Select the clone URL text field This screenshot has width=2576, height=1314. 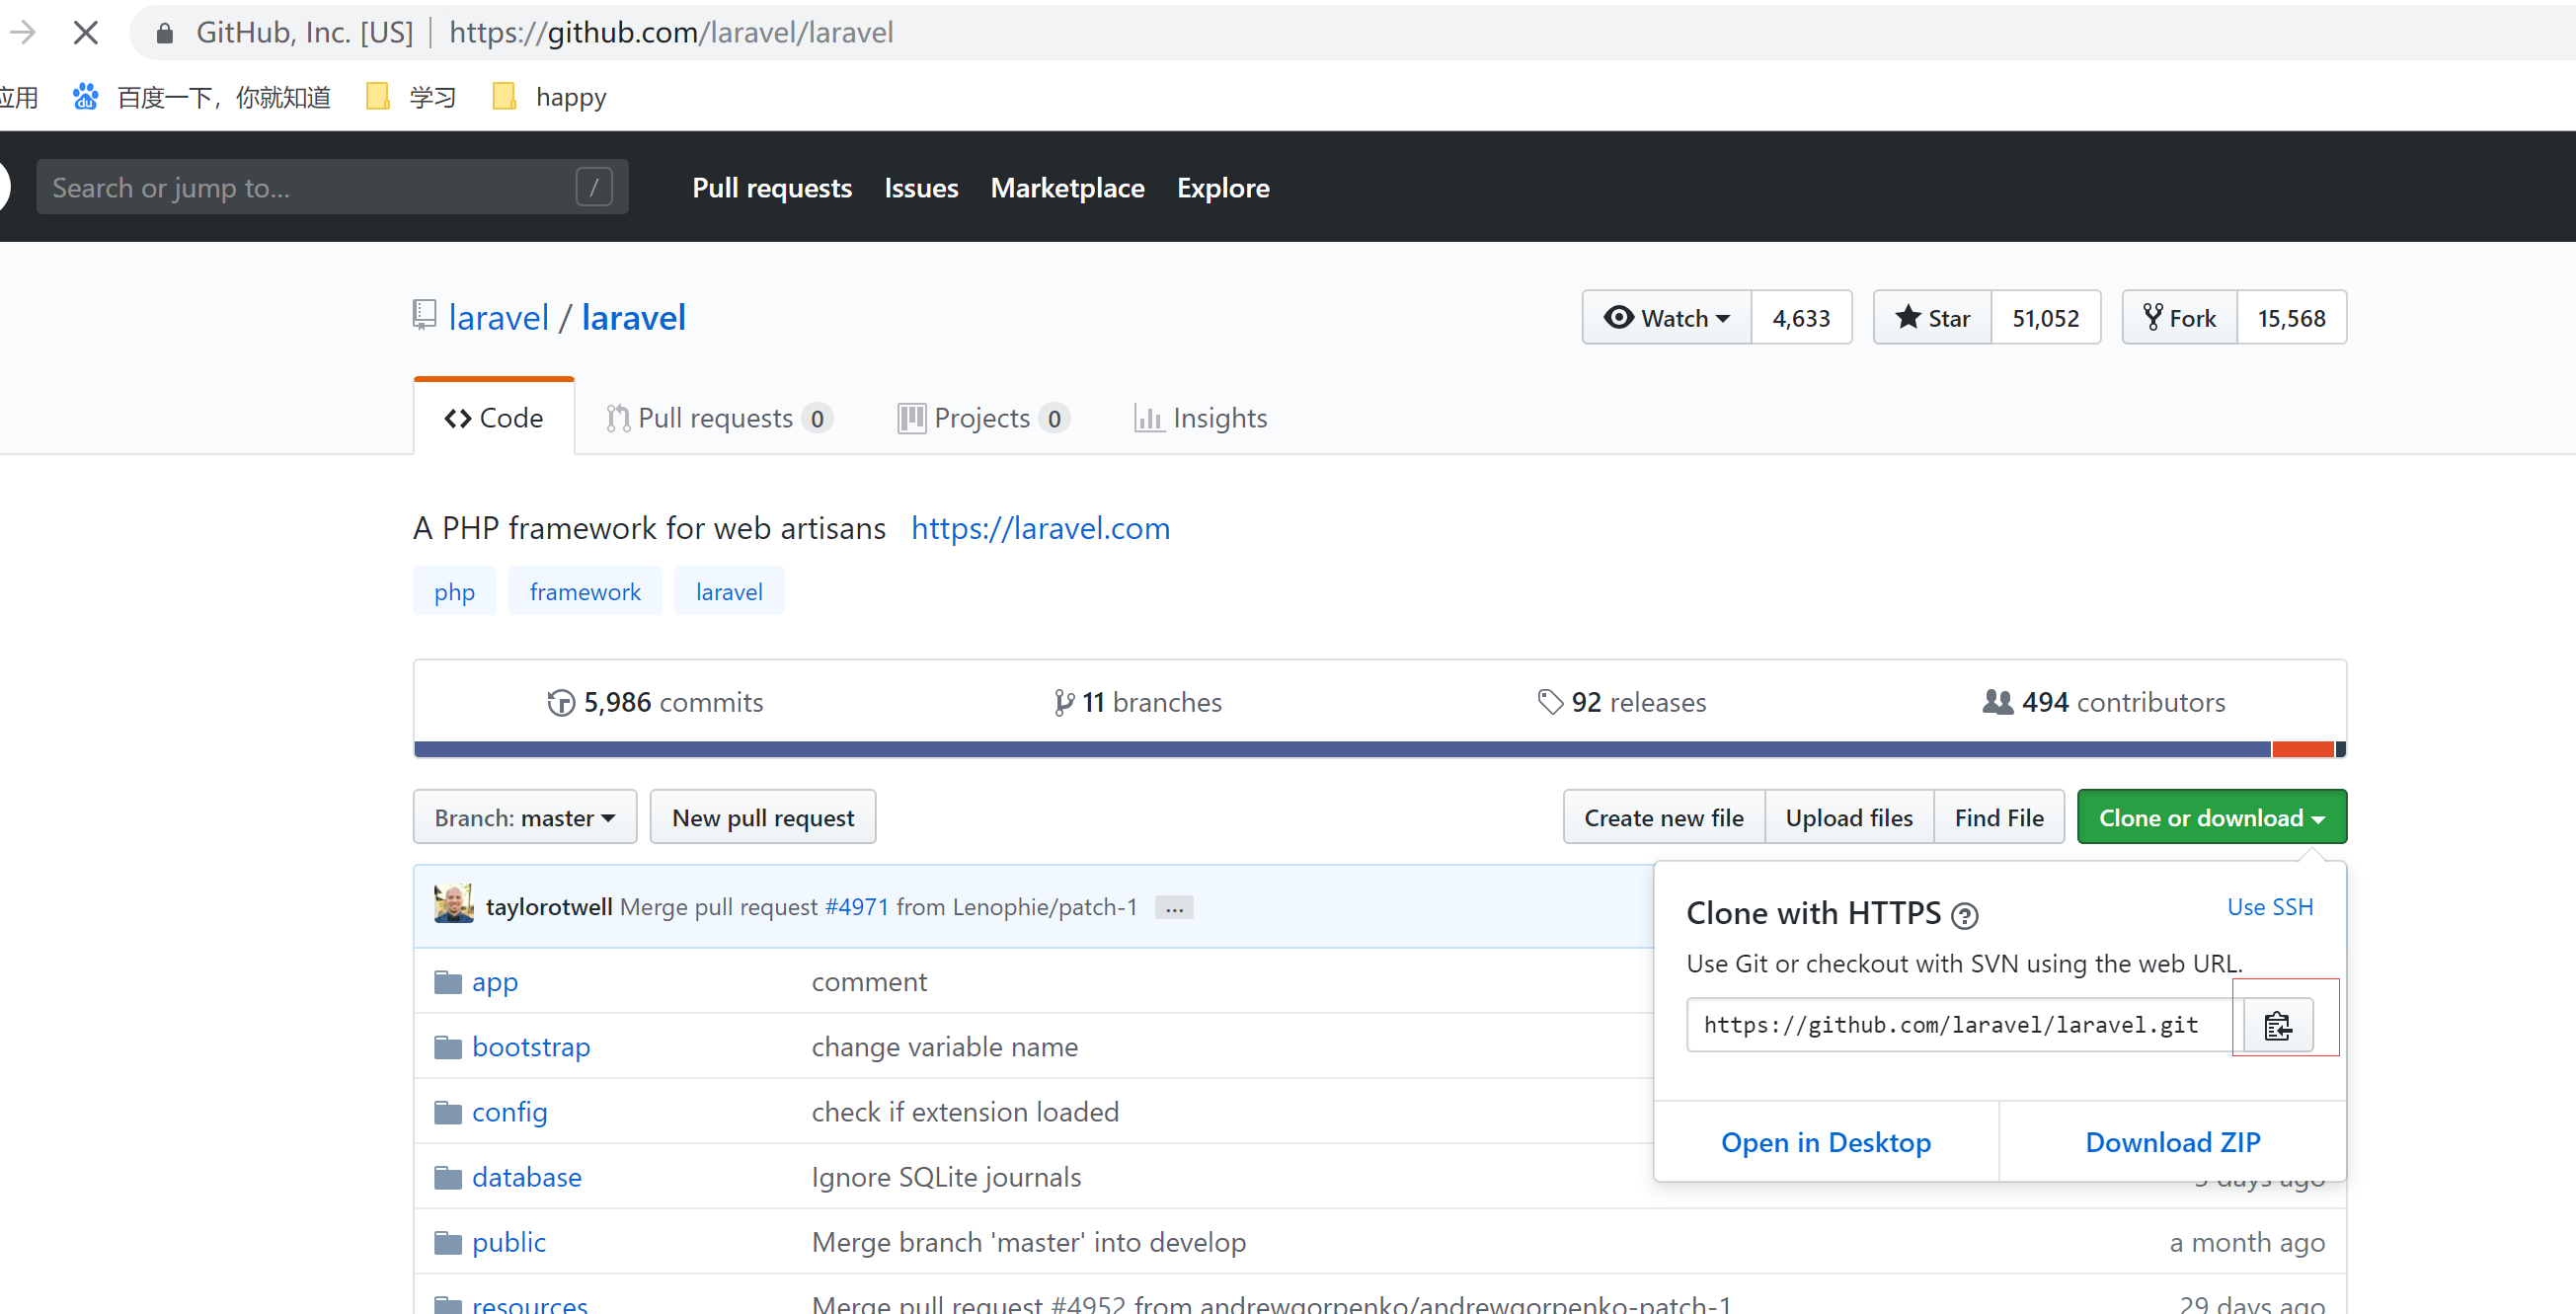[1965, 1025]
